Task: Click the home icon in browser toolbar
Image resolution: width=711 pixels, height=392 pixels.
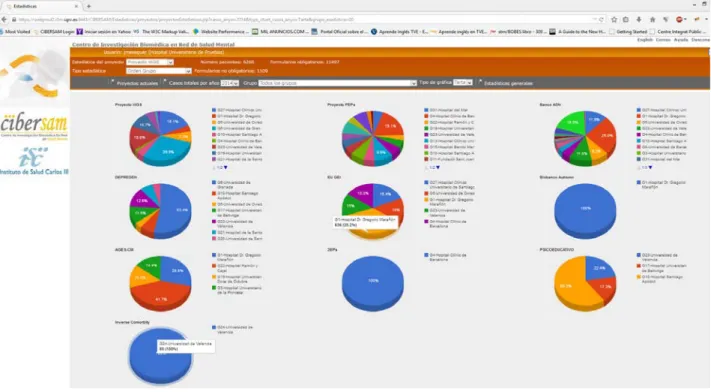Action: (x=653, y=20)
